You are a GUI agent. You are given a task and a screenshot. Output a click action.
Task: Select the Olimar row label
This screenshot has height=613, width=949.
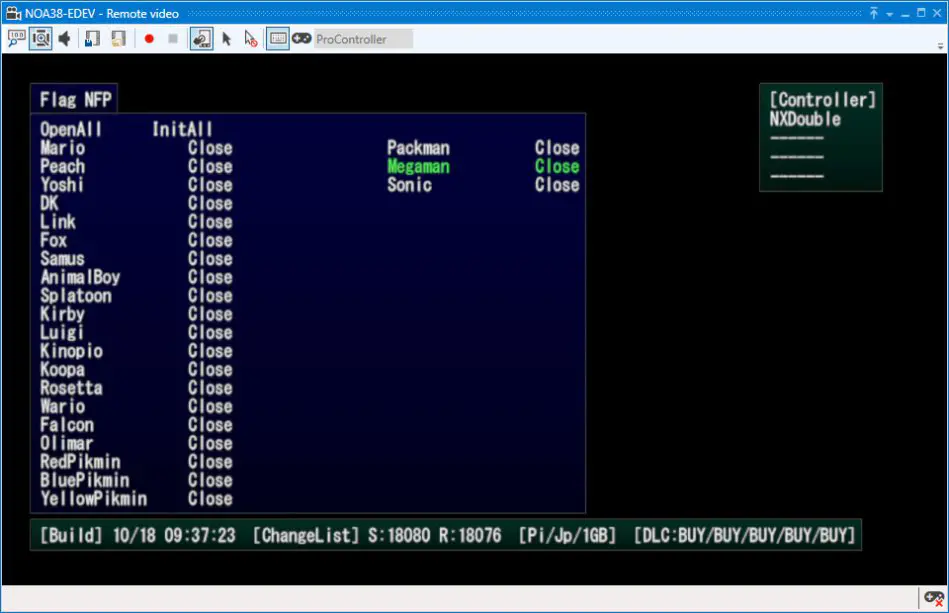click(67, 443)
